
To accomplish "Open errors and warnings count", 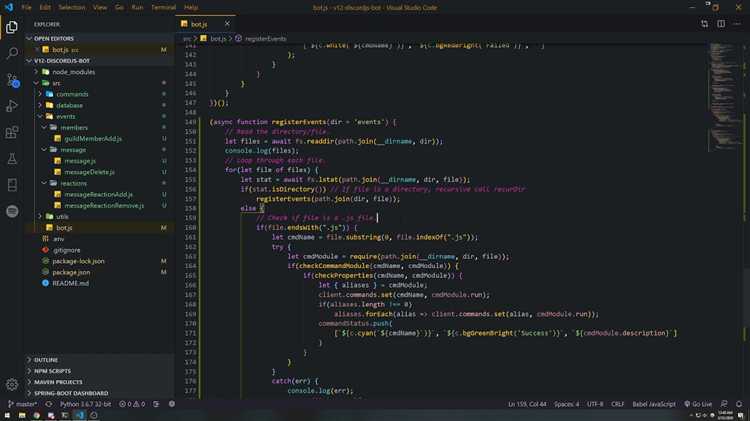I will [x=132, y=404].
